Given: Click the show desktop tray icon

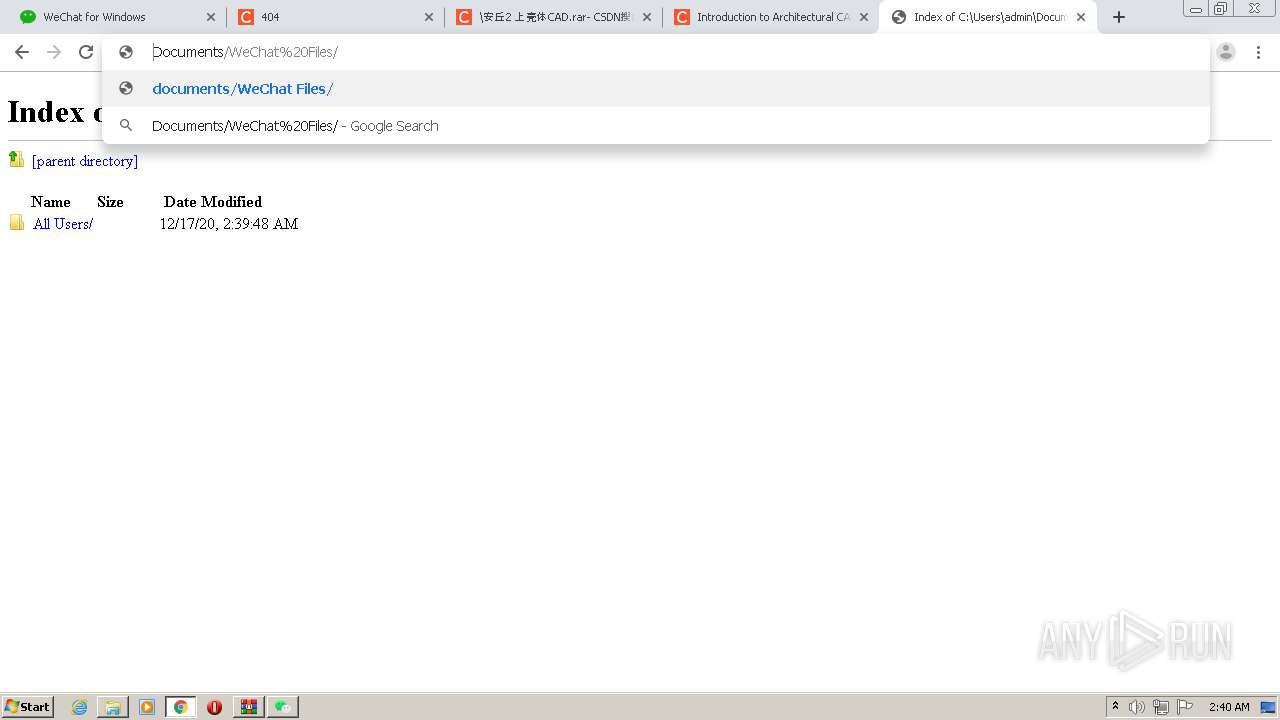Looking at the screenshot, I should coord(1269,707).
